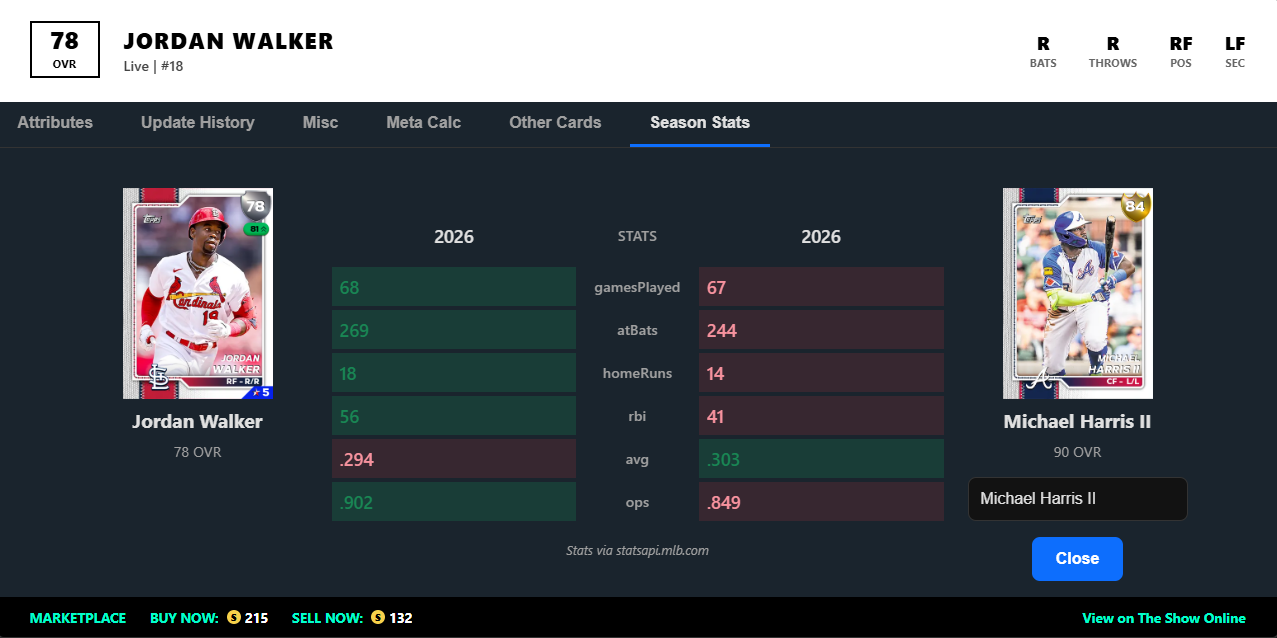
Task: Click the POS RF indicator
Action: click(1181, 52)
